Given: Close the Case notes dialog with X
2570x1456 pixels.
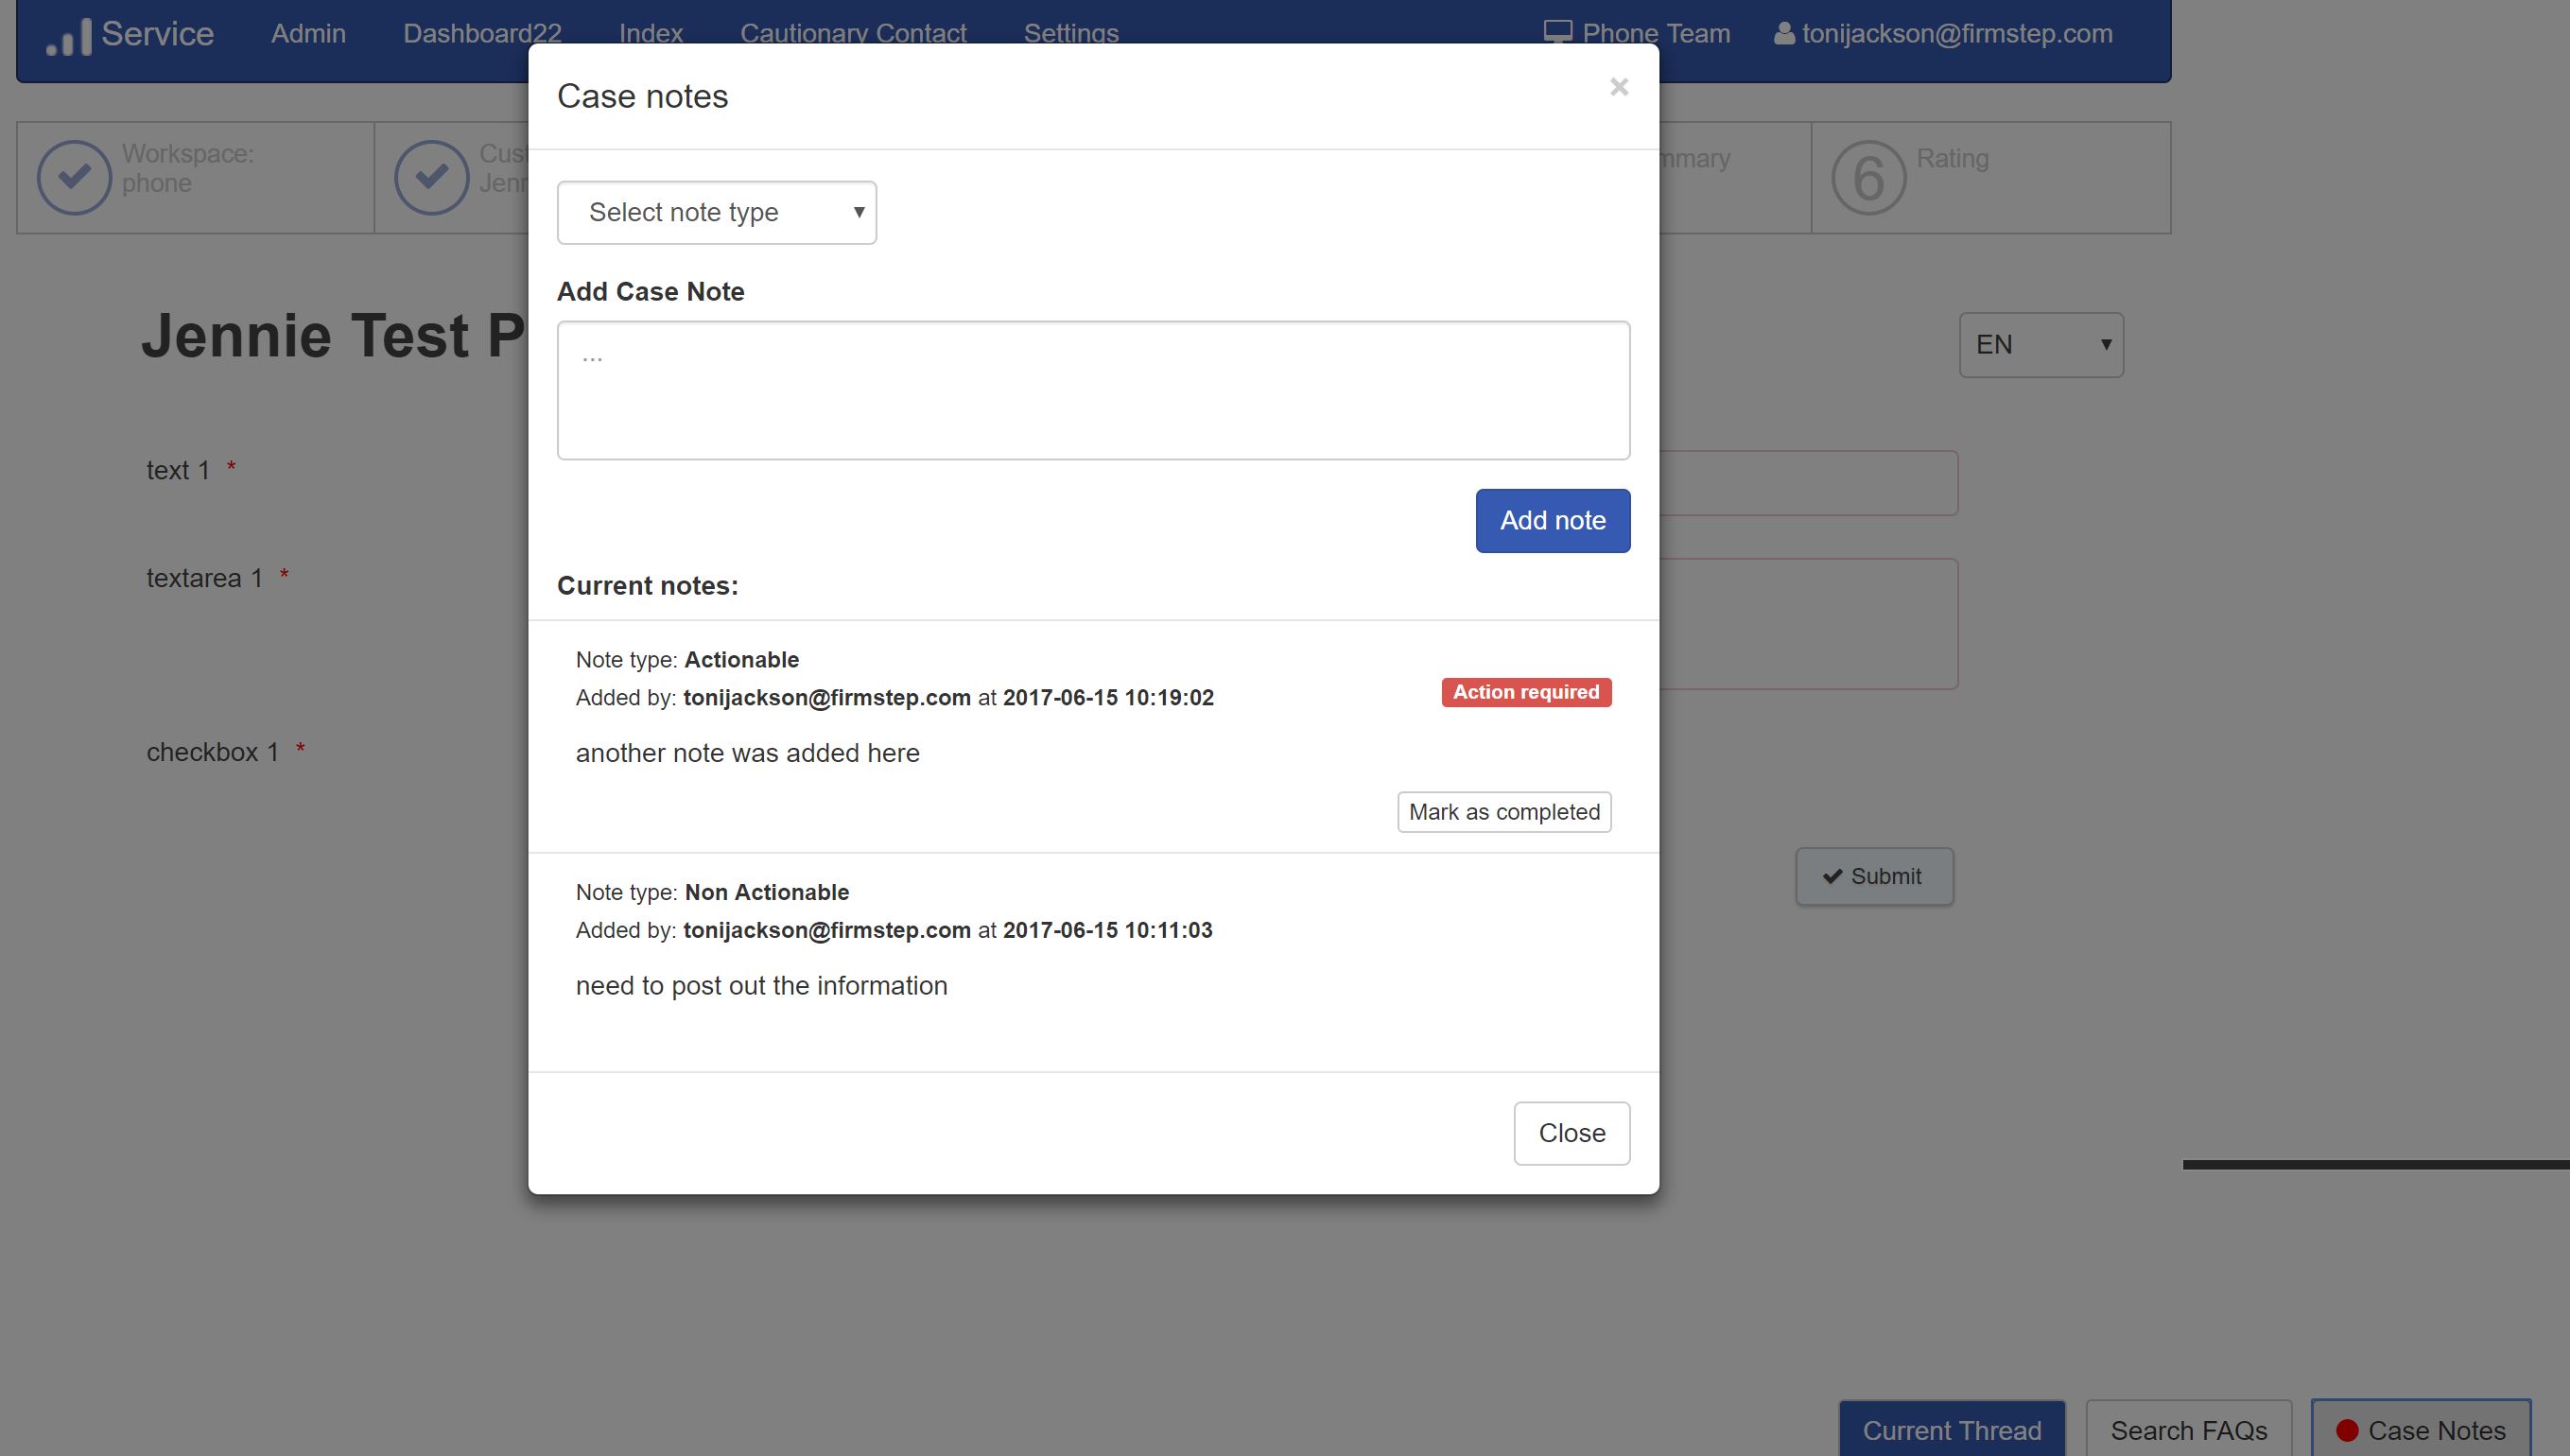Looking at the screenshot, I should coord(1619,87).
